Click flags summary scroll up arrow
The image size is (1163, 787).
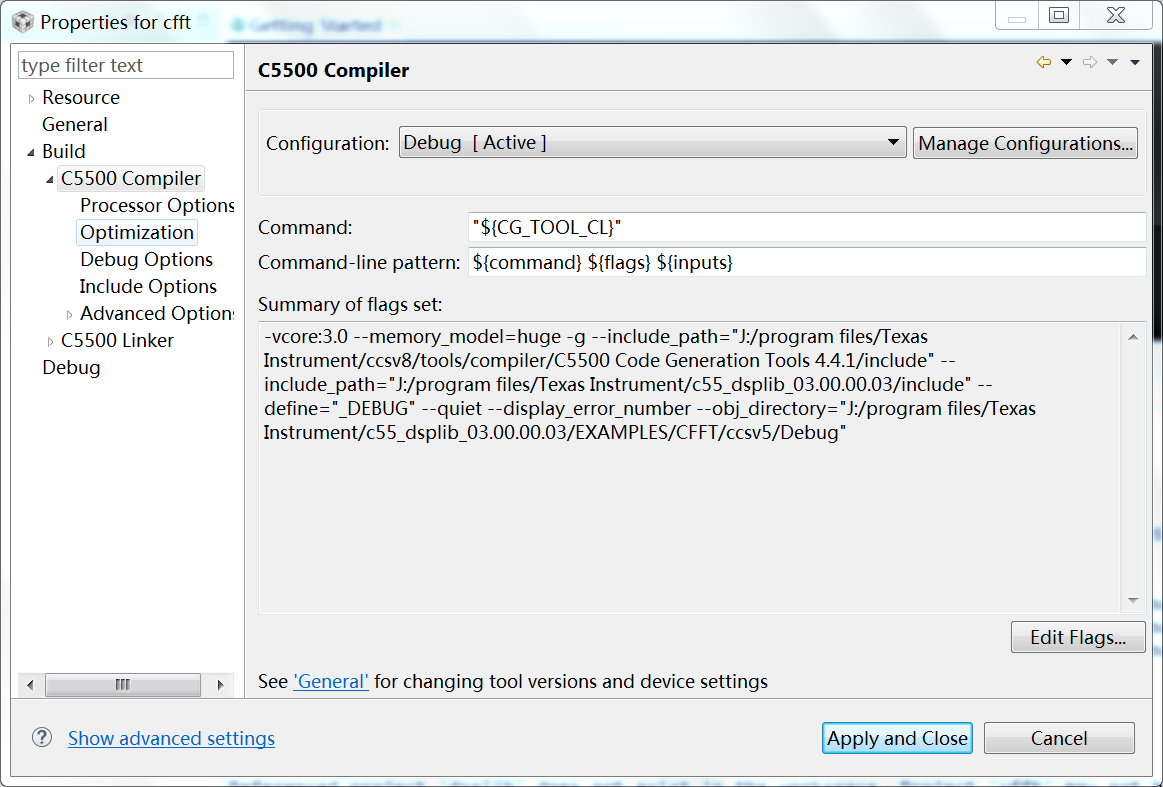[x=1133, y=337]
